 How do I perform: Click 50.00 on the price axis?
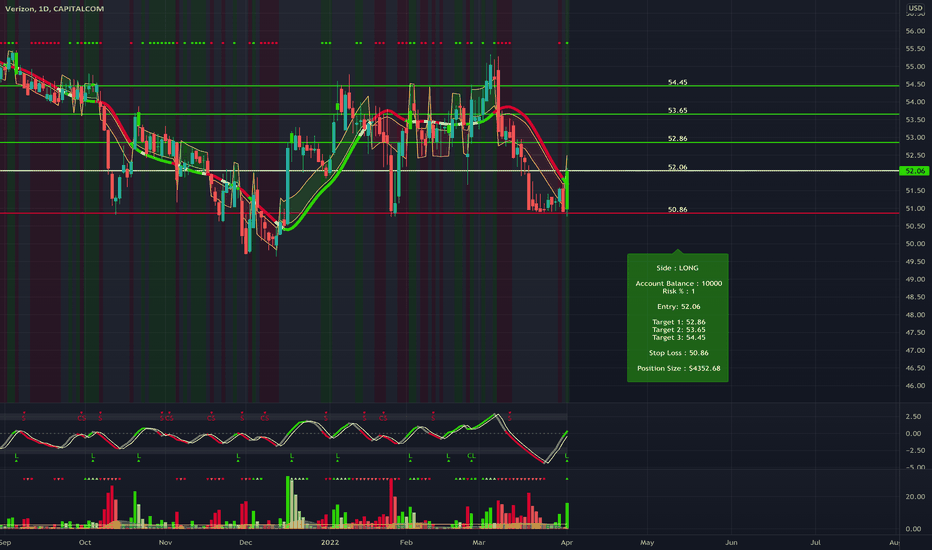point(915,244)
